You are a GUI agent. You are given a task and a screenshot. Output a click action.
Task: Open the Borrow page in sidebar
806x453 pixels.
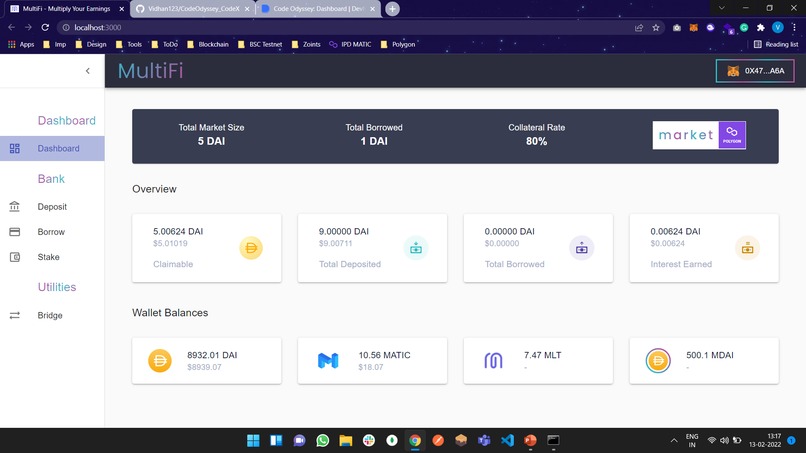(x=52, y=232)
